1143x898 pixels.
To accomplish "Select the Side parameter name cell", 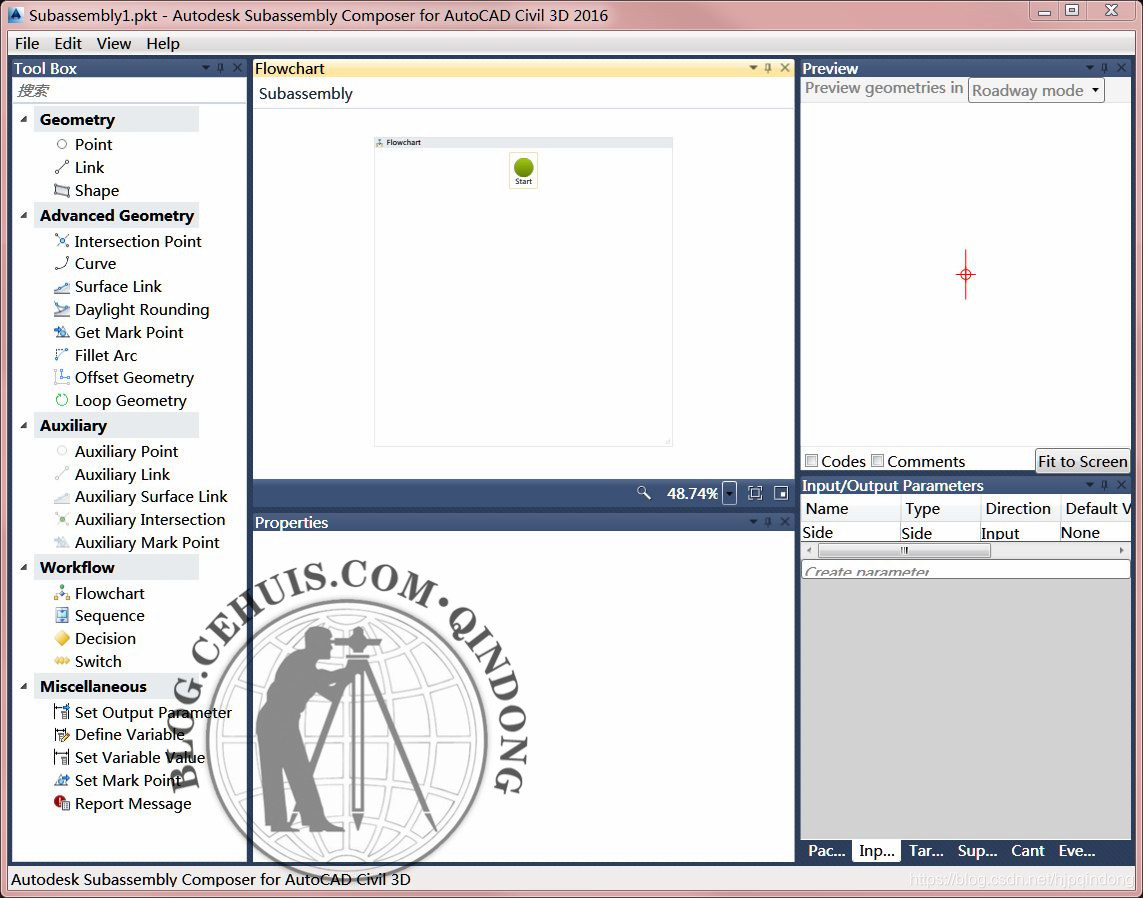I will coord(849,532).
